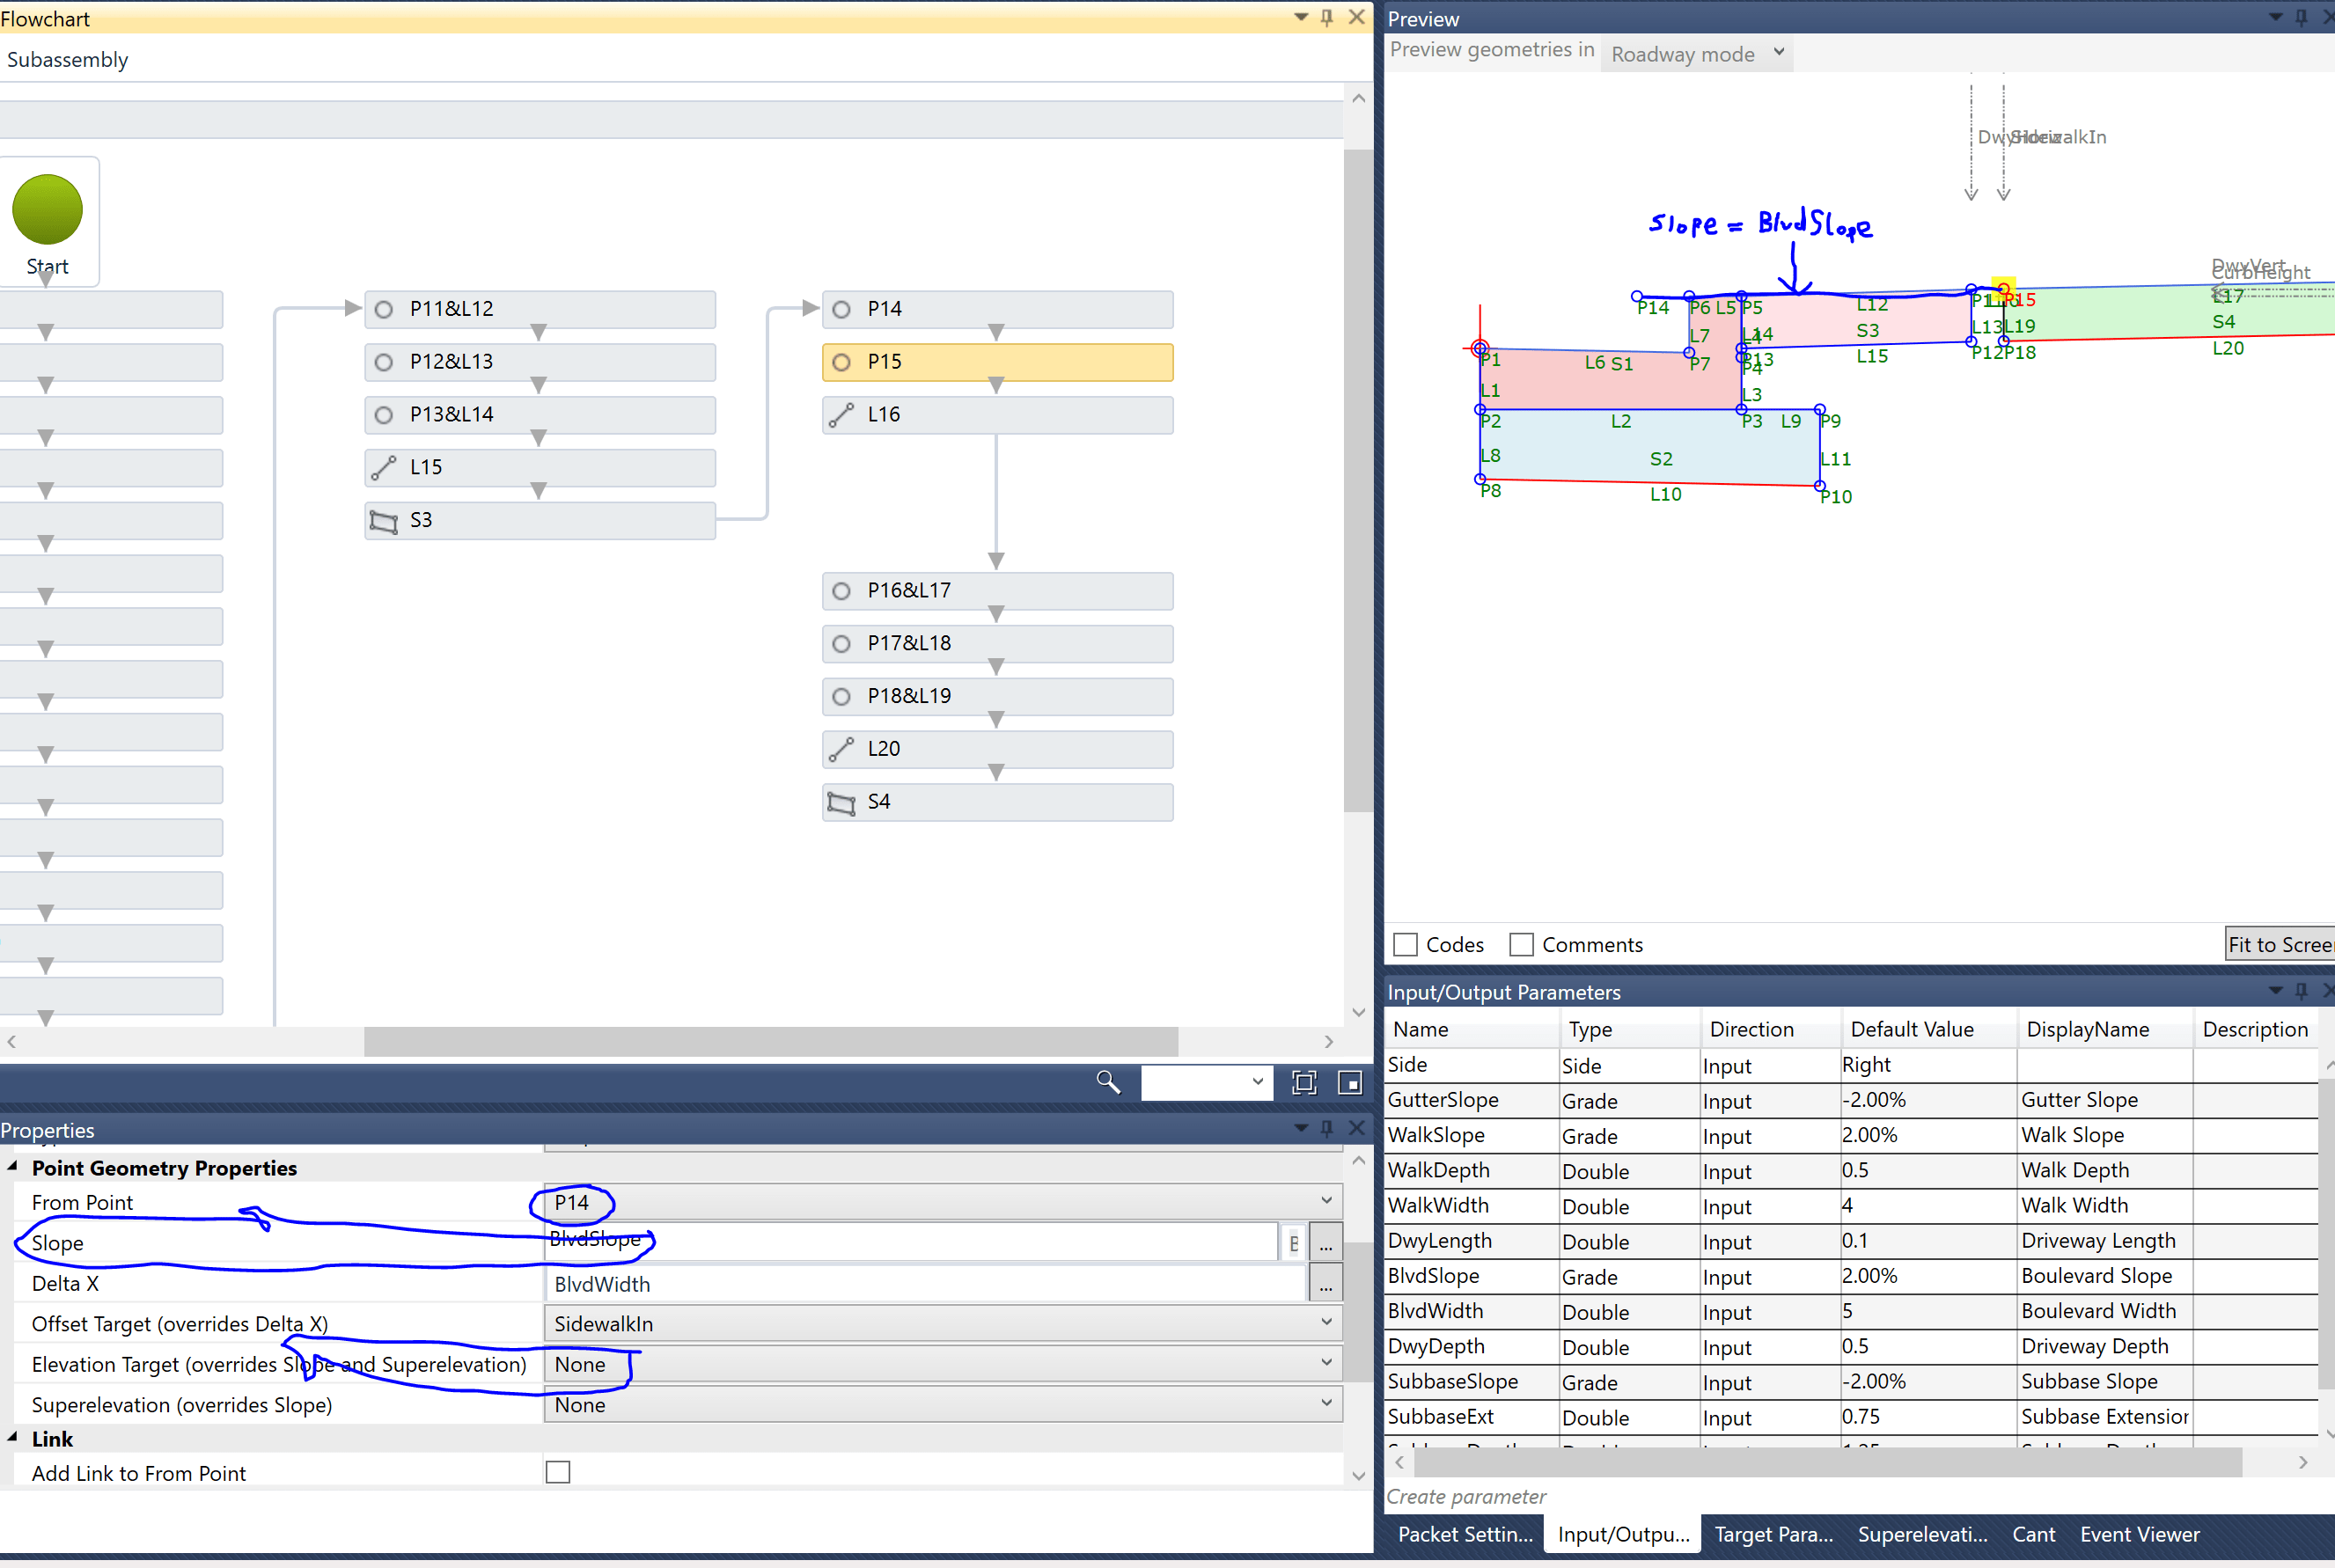Click the magnifier search icon above Properties
Screen dimensions: 2335x1568
tap(1108, 1082)
